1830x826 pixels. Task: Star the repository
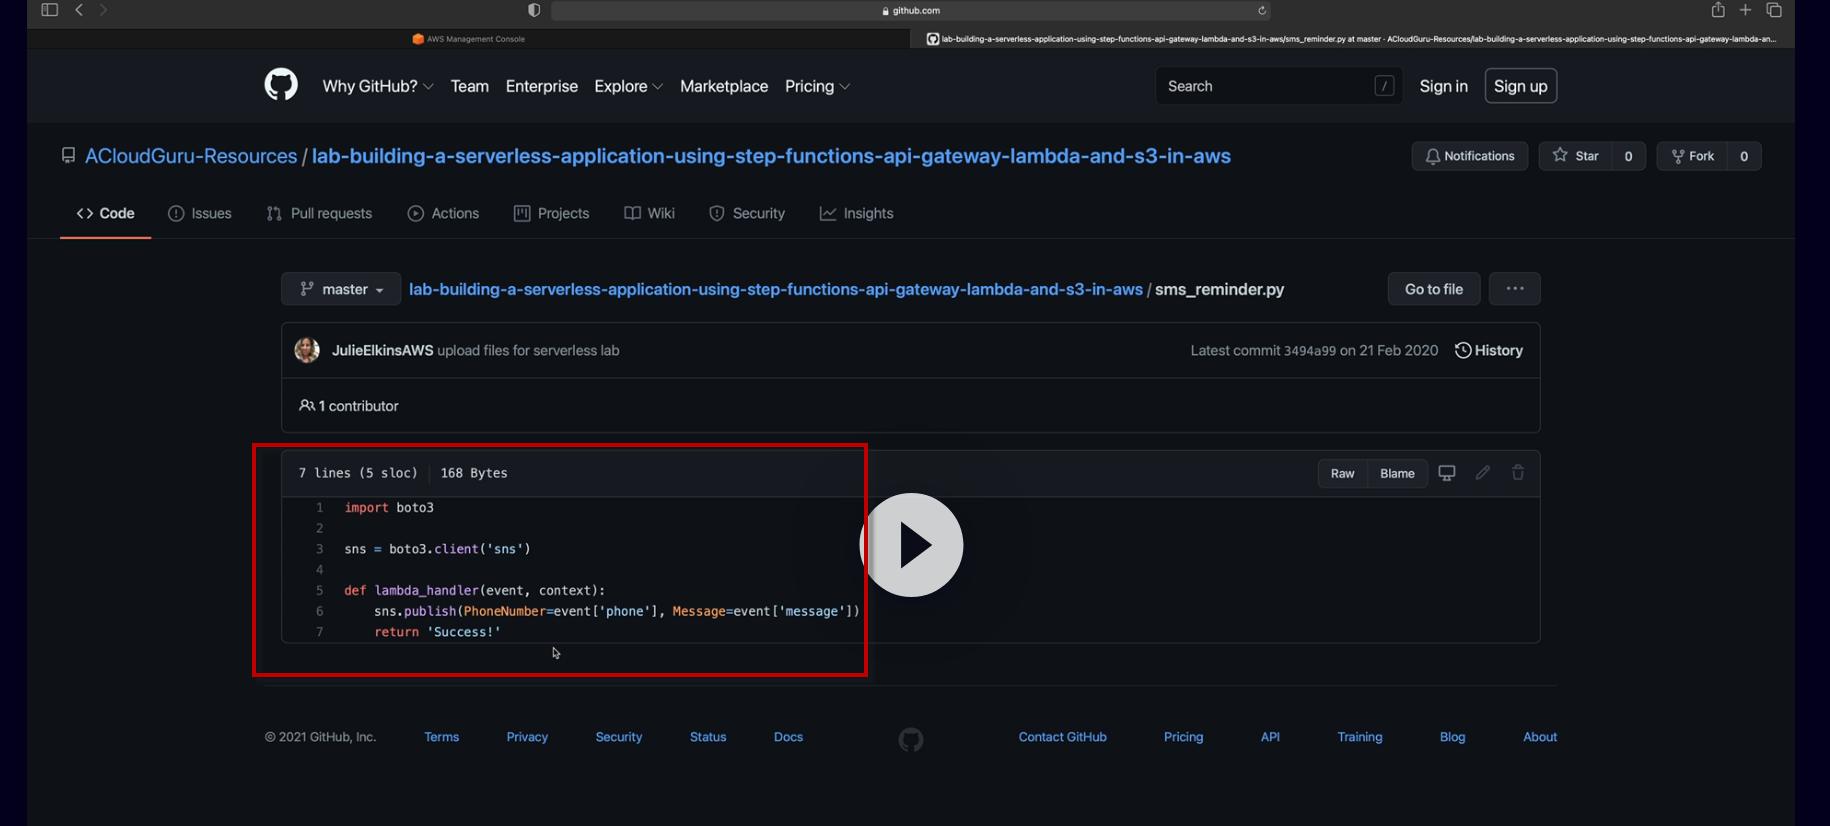(1576, 156)
